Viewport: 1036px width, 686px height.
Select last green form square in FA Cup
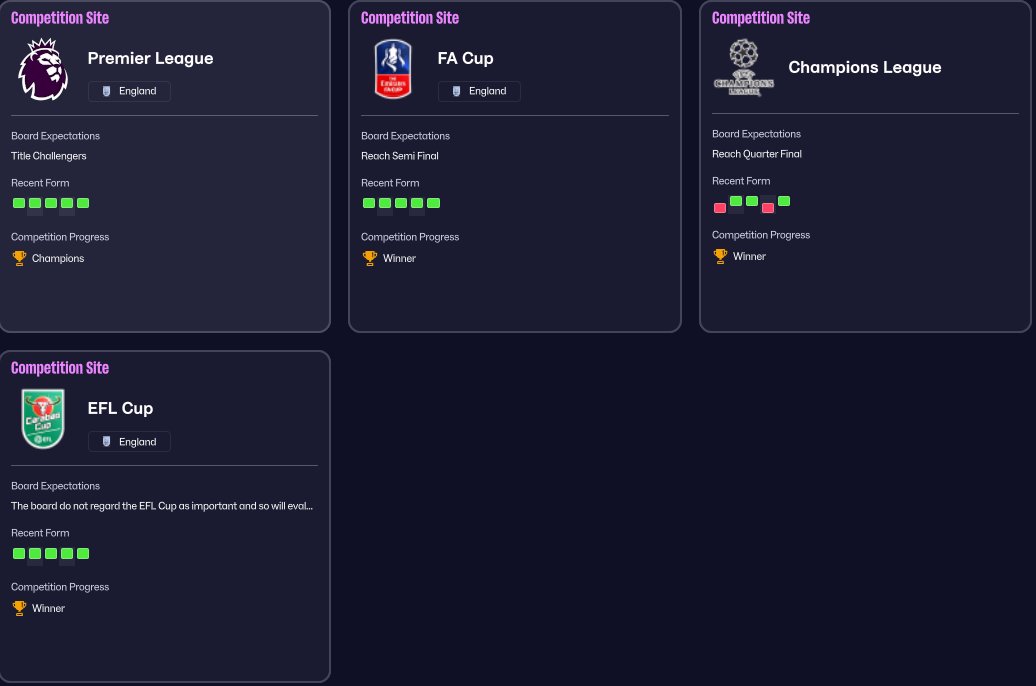pos(433,203)
